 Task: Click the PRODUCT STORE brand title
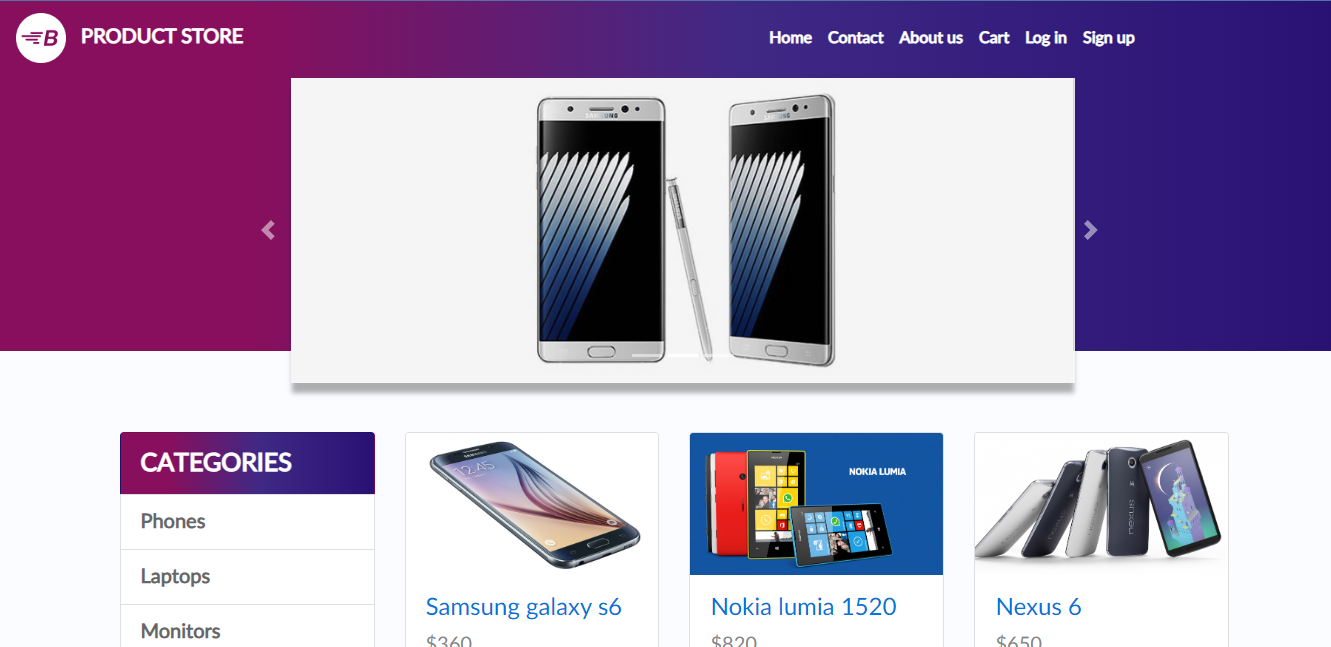[162, 37]
